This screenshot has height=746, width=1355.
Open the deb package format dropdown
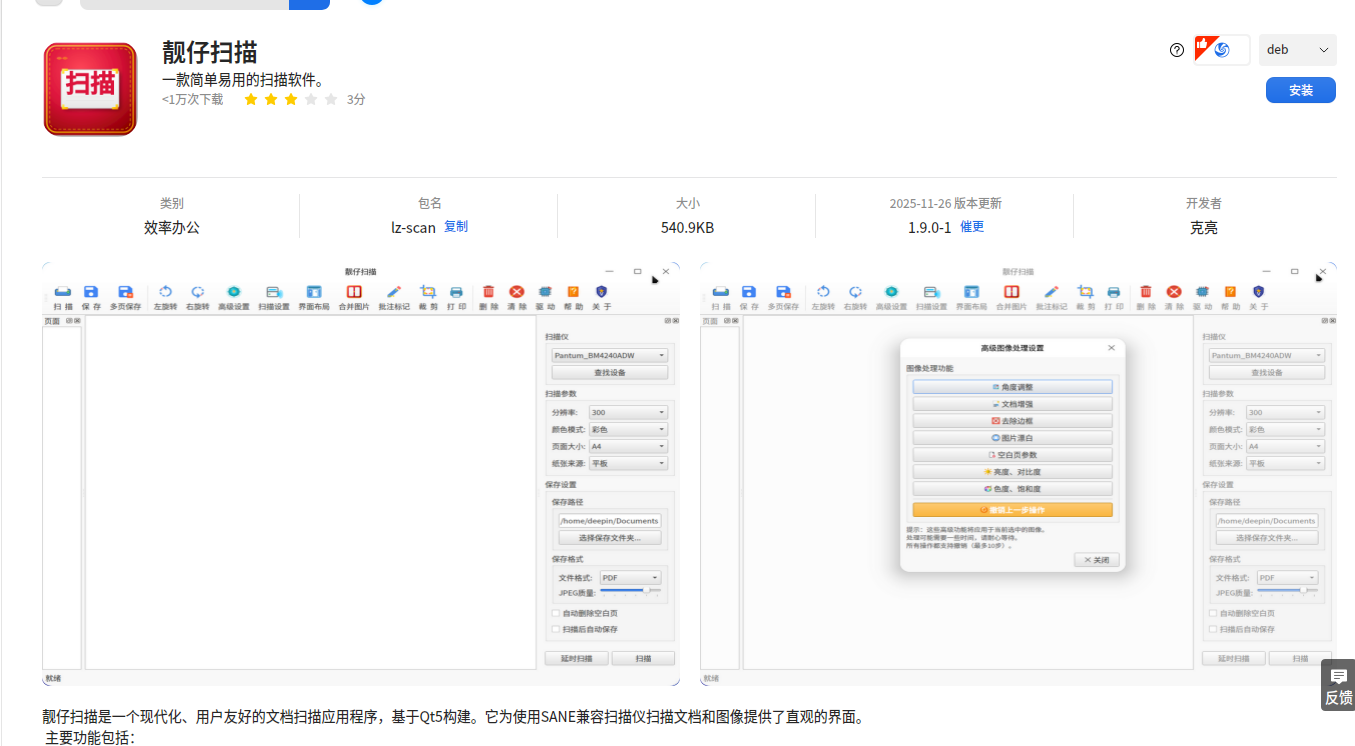click(1298, 50)
